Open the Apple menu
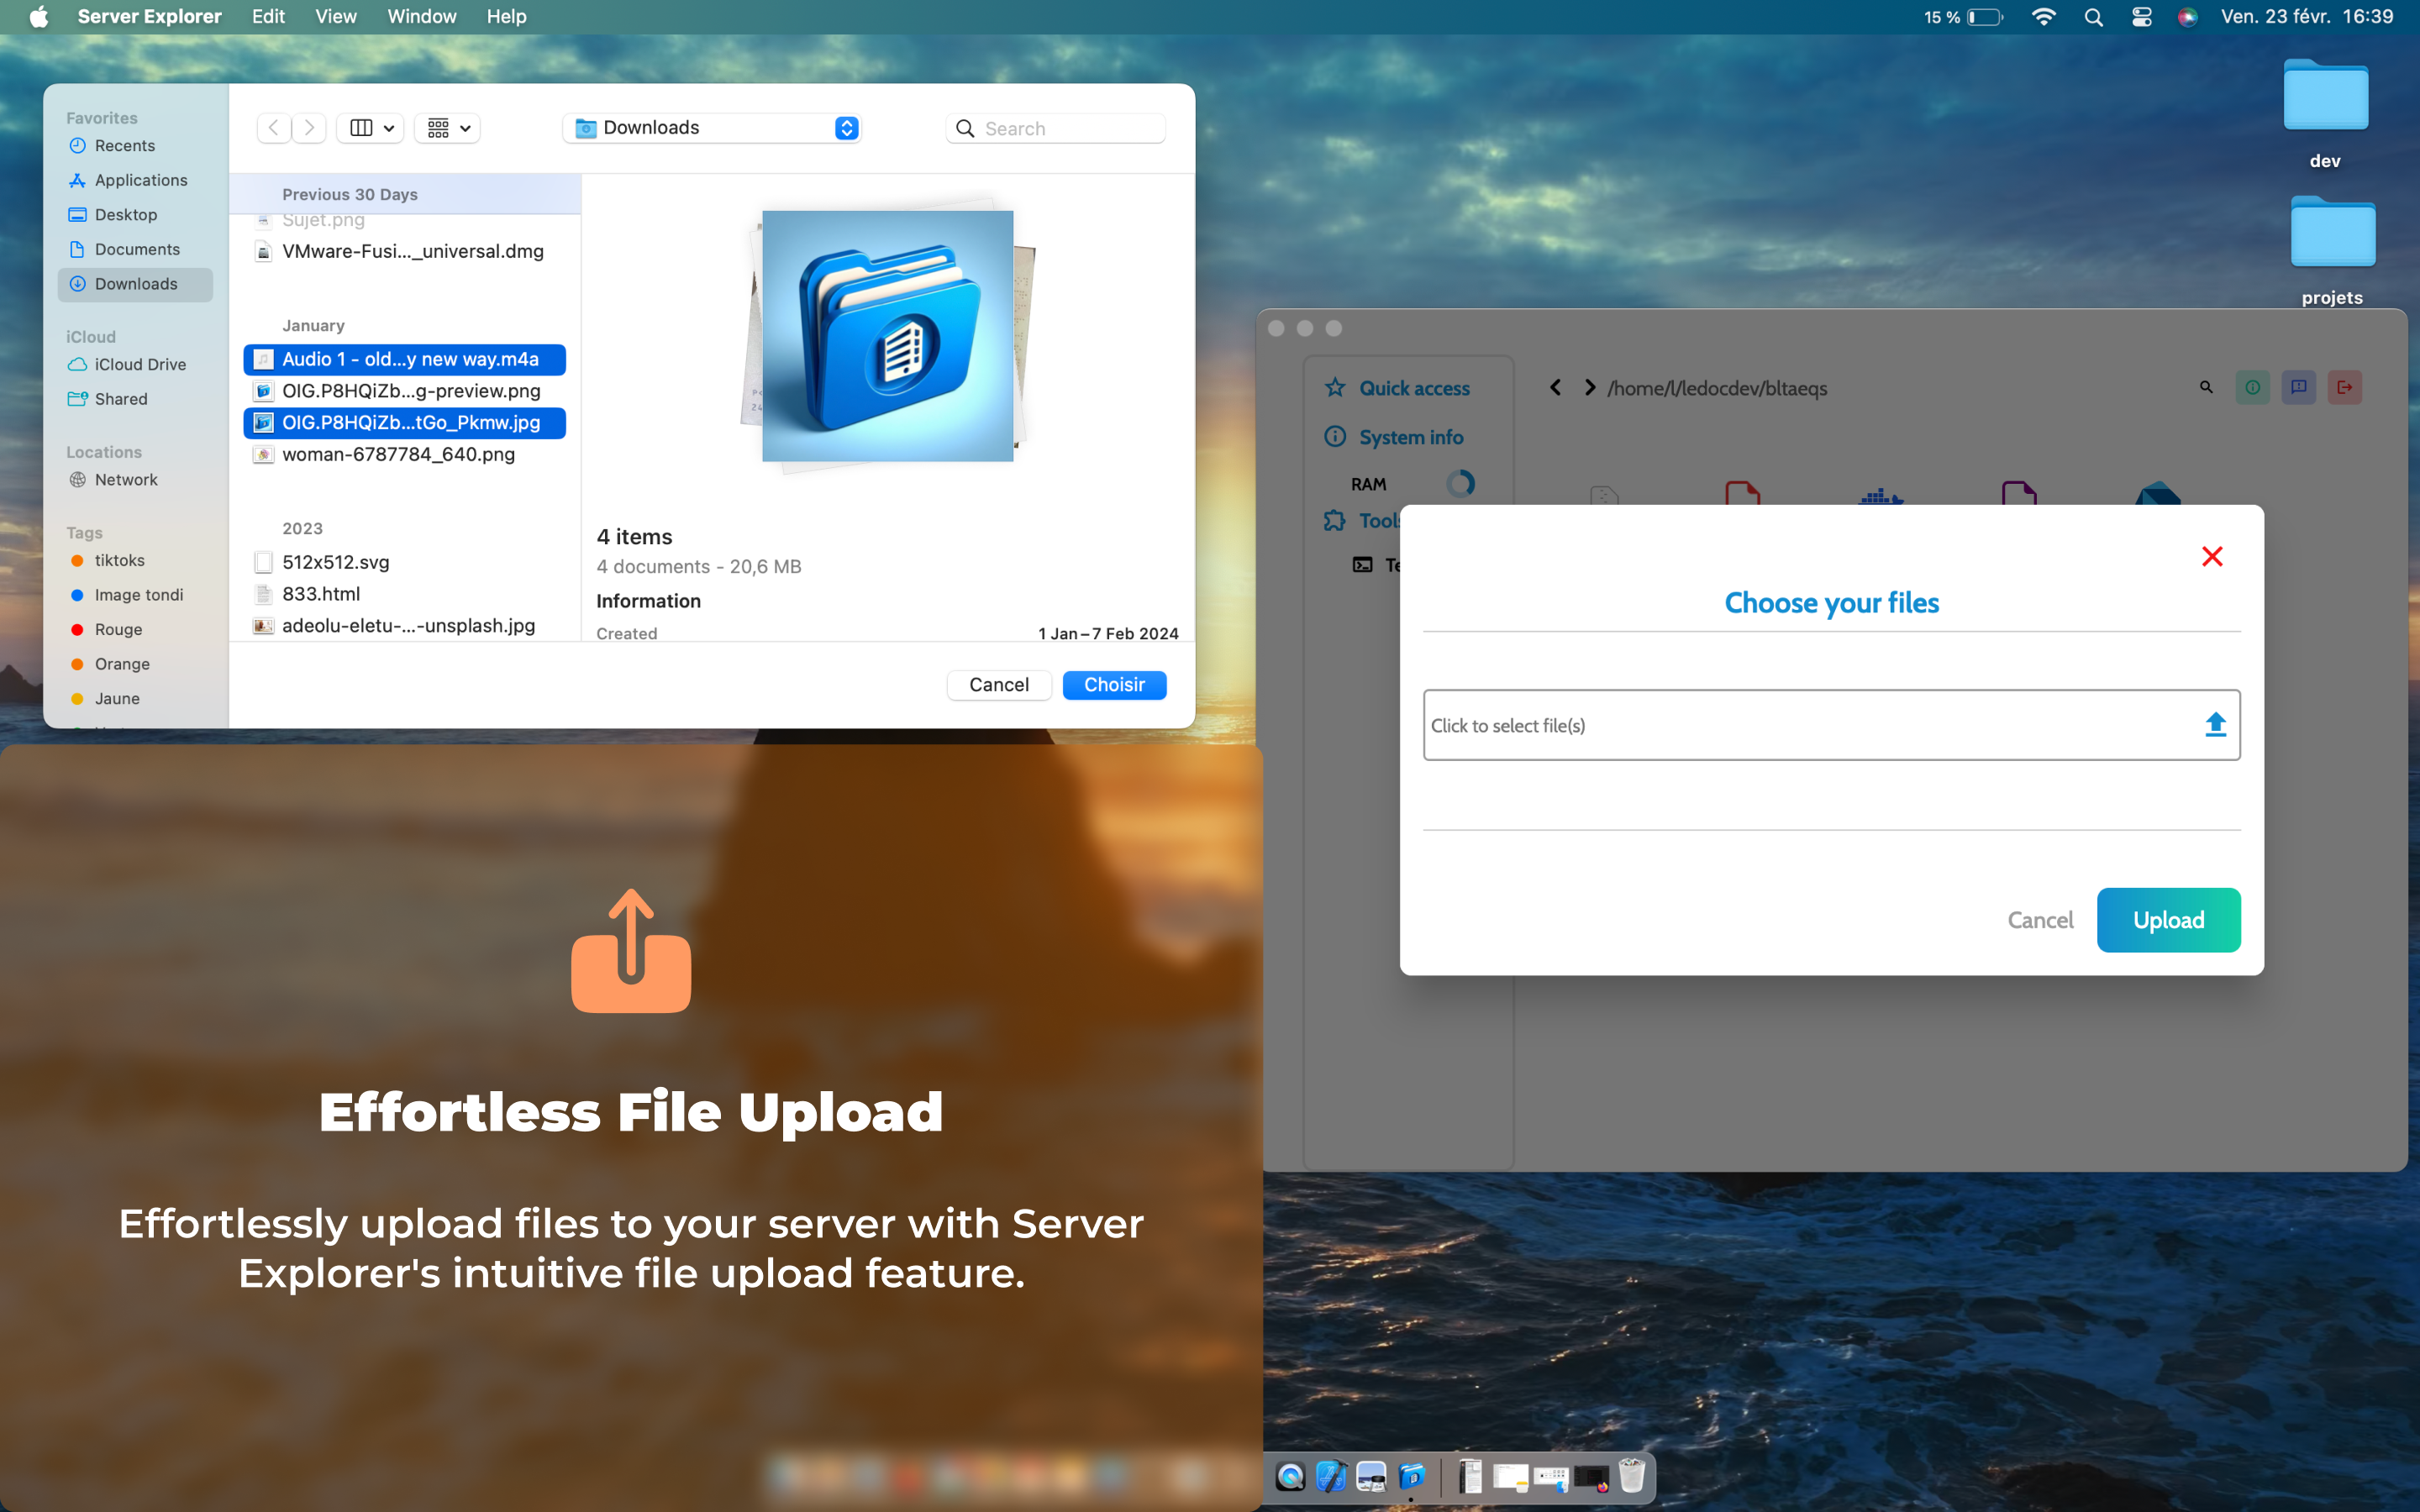 (x=38, y=17)
